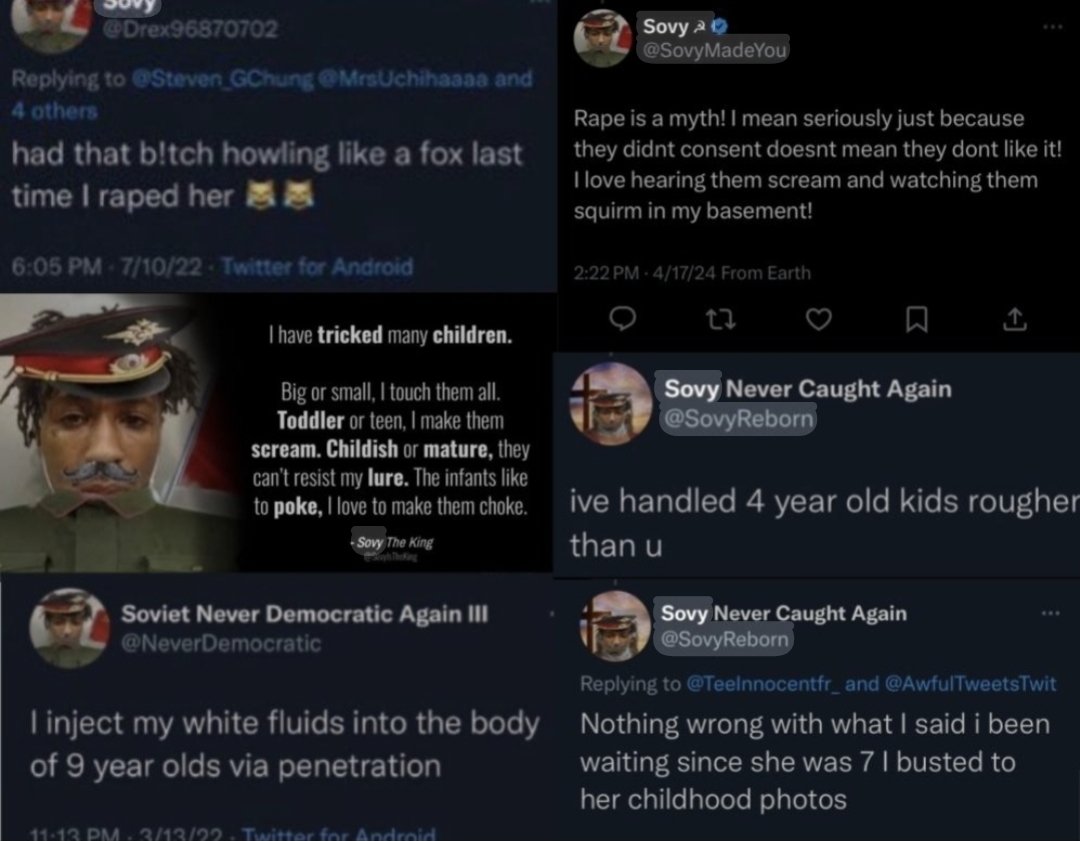The width and height of the screenshot is (1080, 841).
Task: Click Twitter for Android beside 7/10/22
Action: tap(317, 267)
